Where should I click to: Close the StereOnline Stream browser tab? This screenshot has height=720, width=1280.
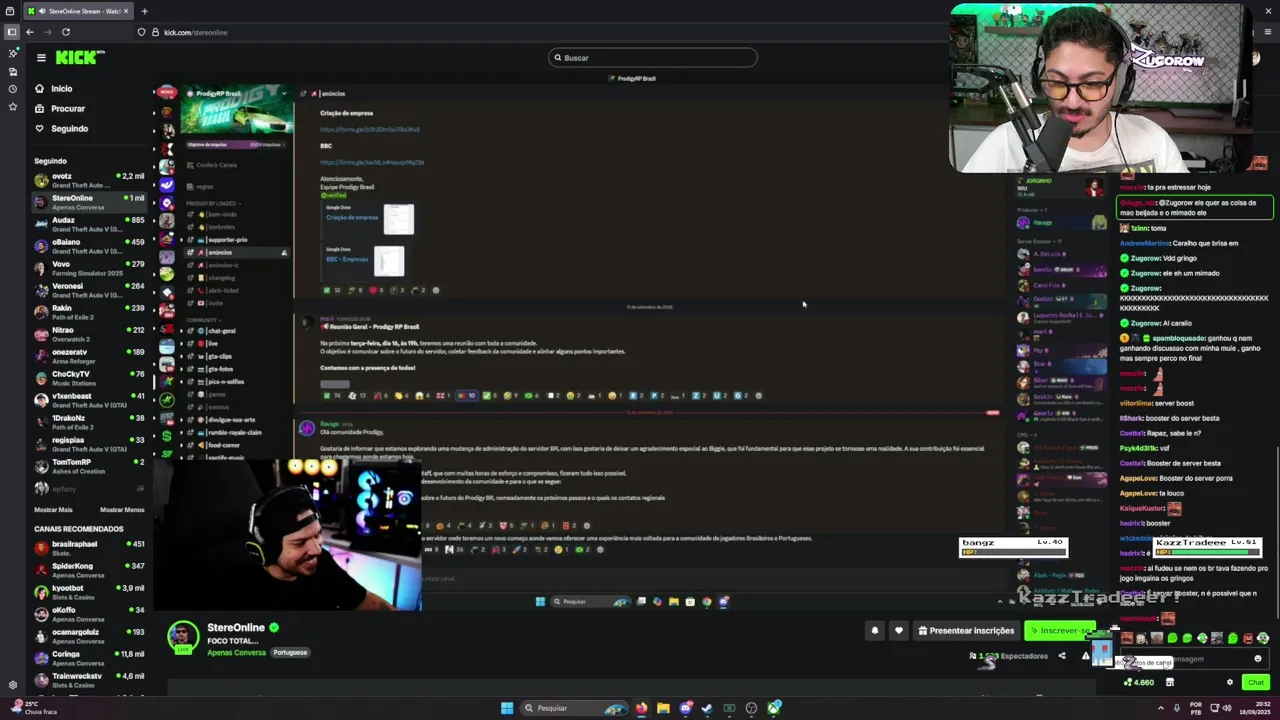pos(126,11)
